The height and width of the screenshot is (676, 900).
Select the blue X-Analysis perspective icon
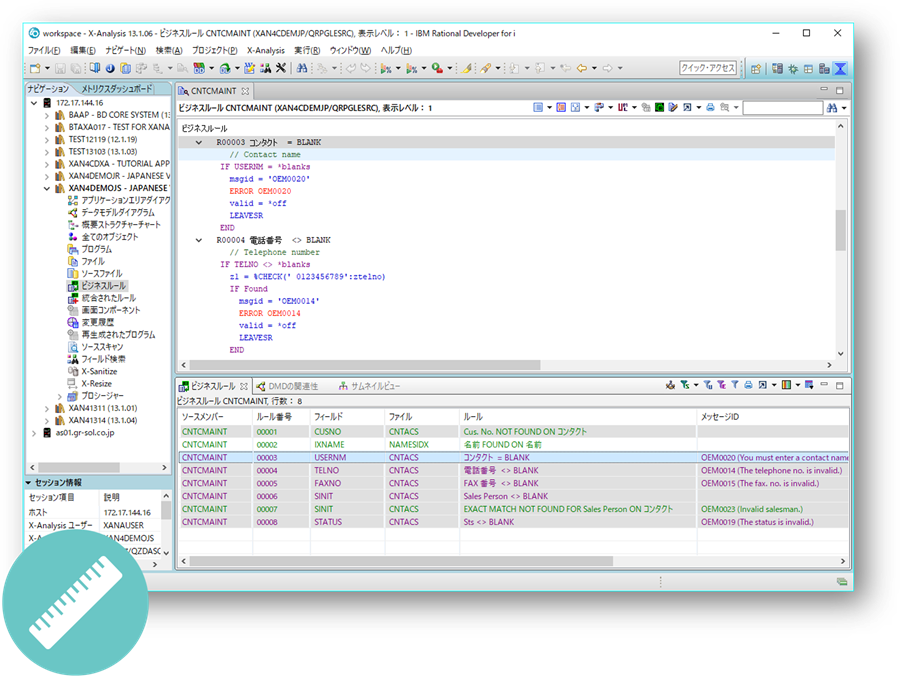(x=840, y=69)
